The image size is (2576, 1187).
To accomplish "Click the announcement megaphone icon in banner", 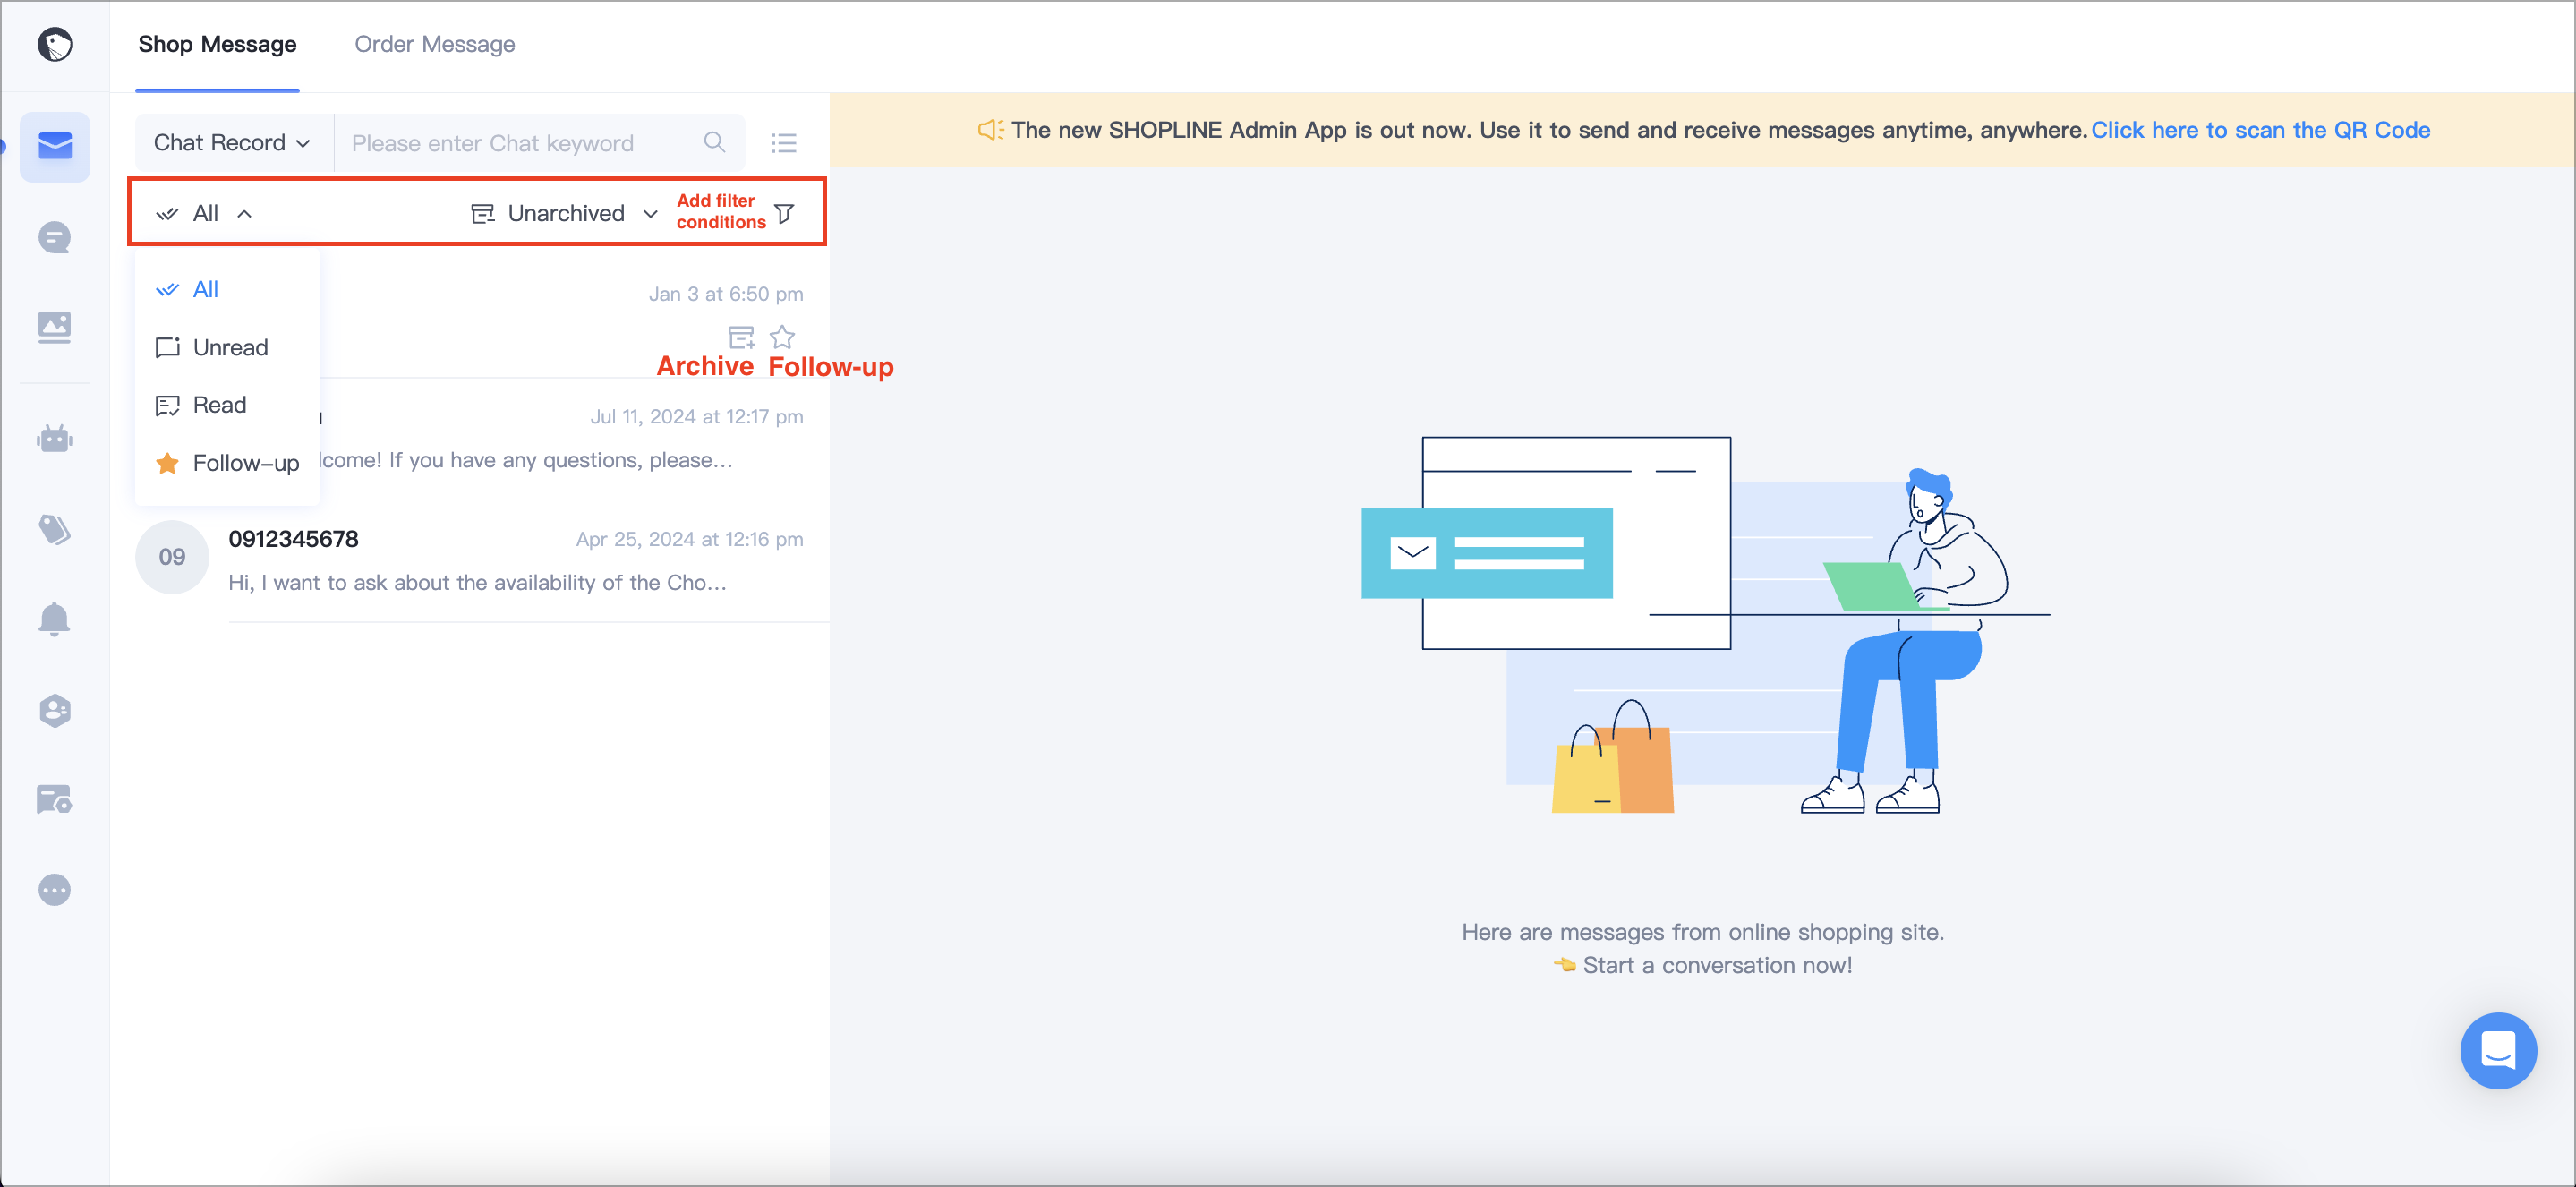I will (x=990, y=130).
